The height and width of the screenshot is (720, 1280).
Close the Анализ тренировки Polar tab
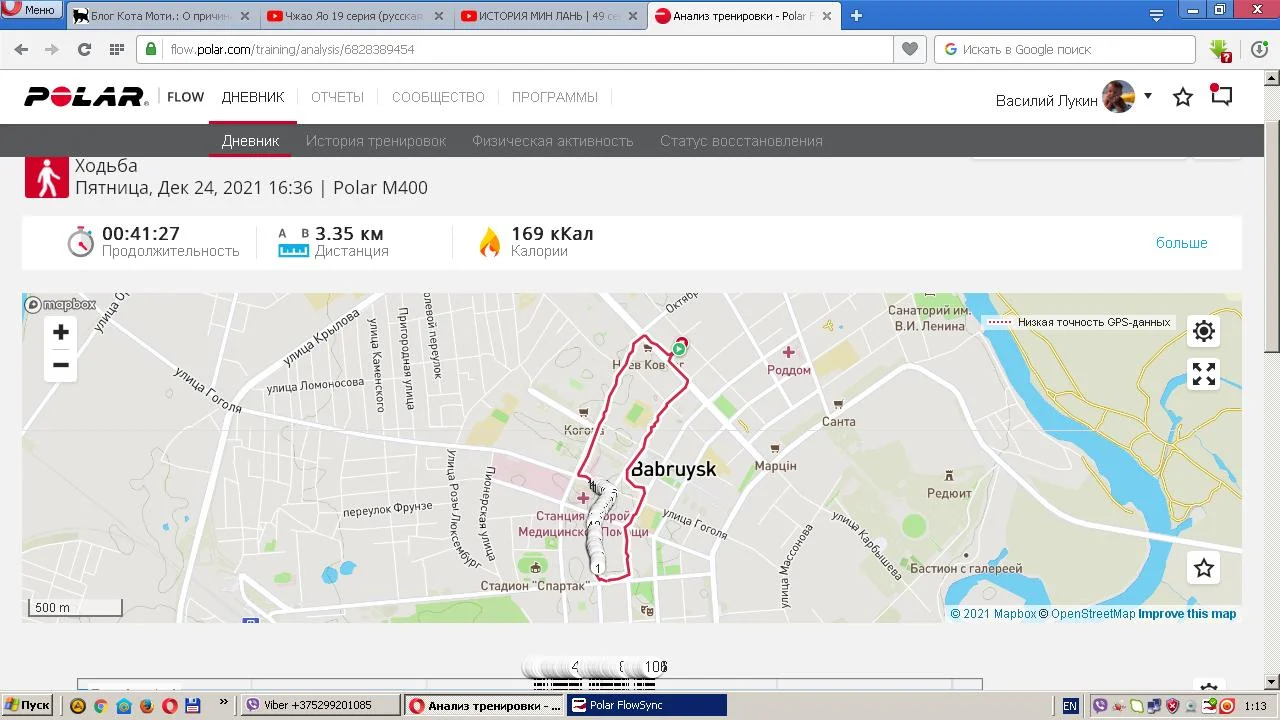(827, 16)
